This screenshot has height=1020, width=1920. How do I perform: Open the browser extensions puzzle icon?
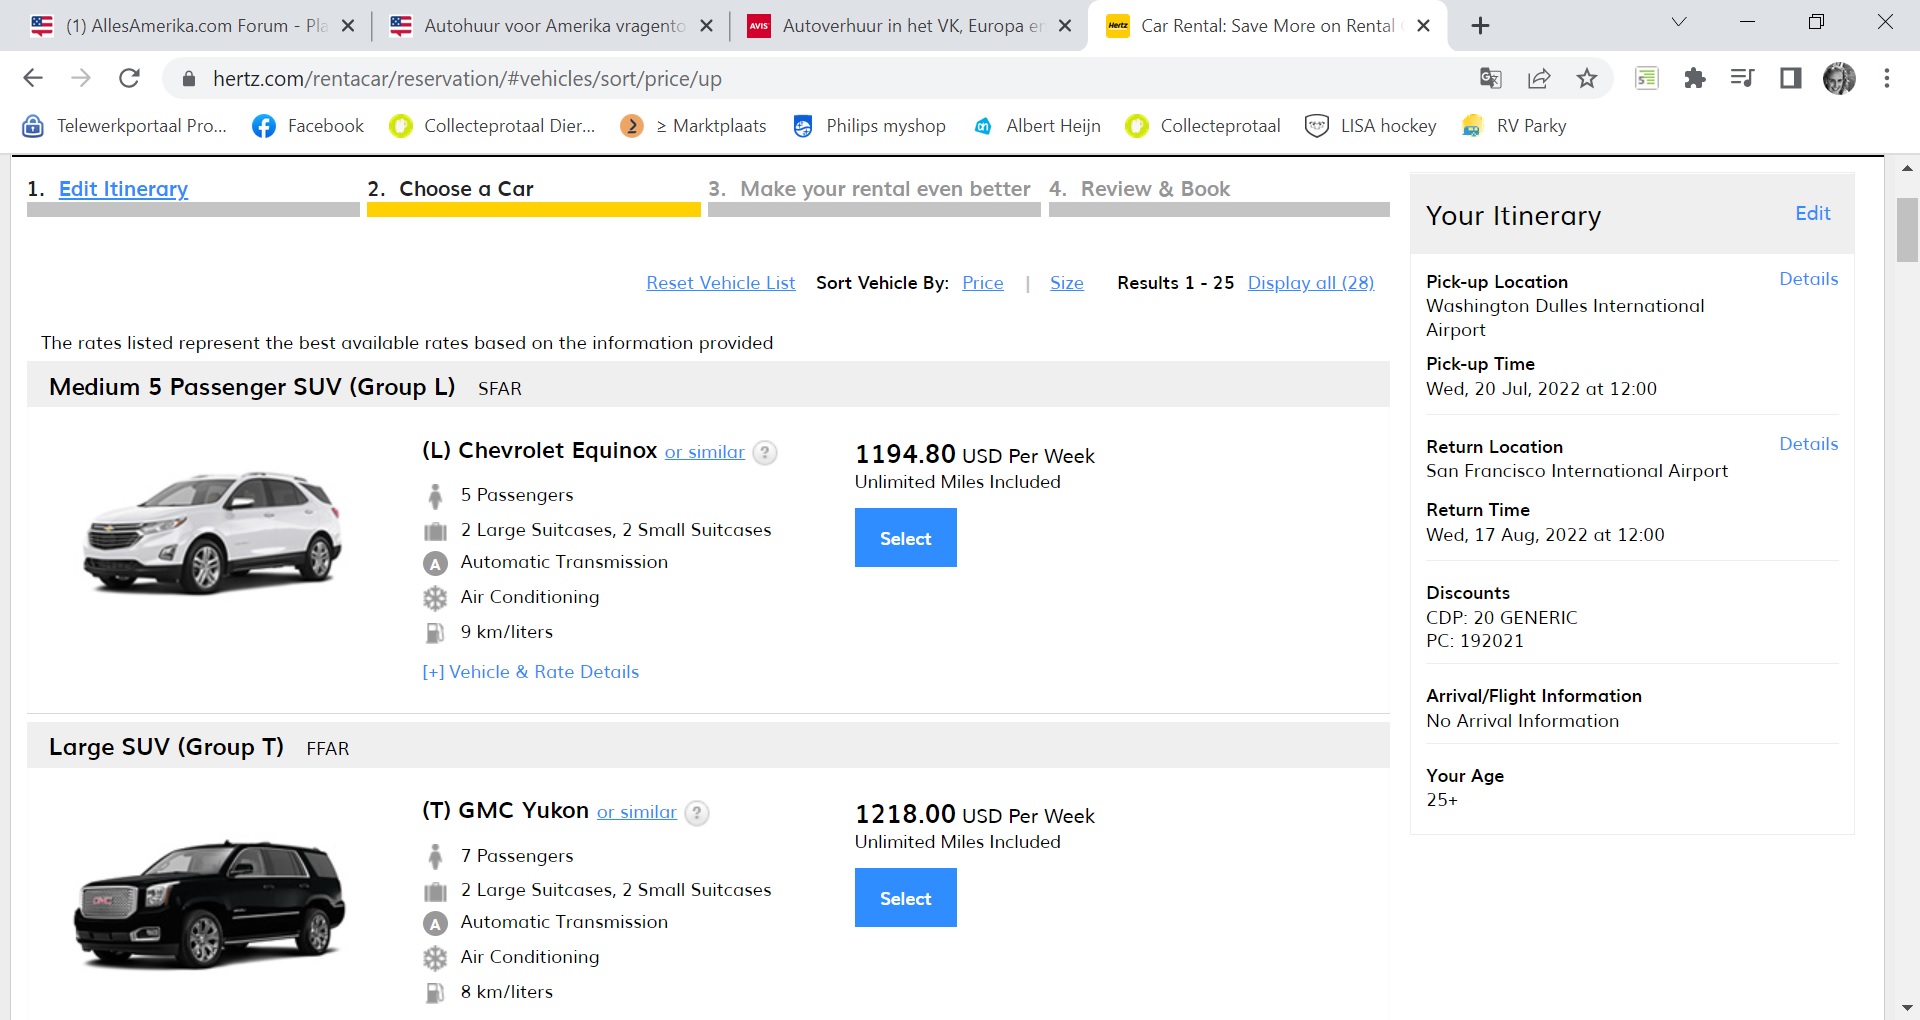(1694, 78)
